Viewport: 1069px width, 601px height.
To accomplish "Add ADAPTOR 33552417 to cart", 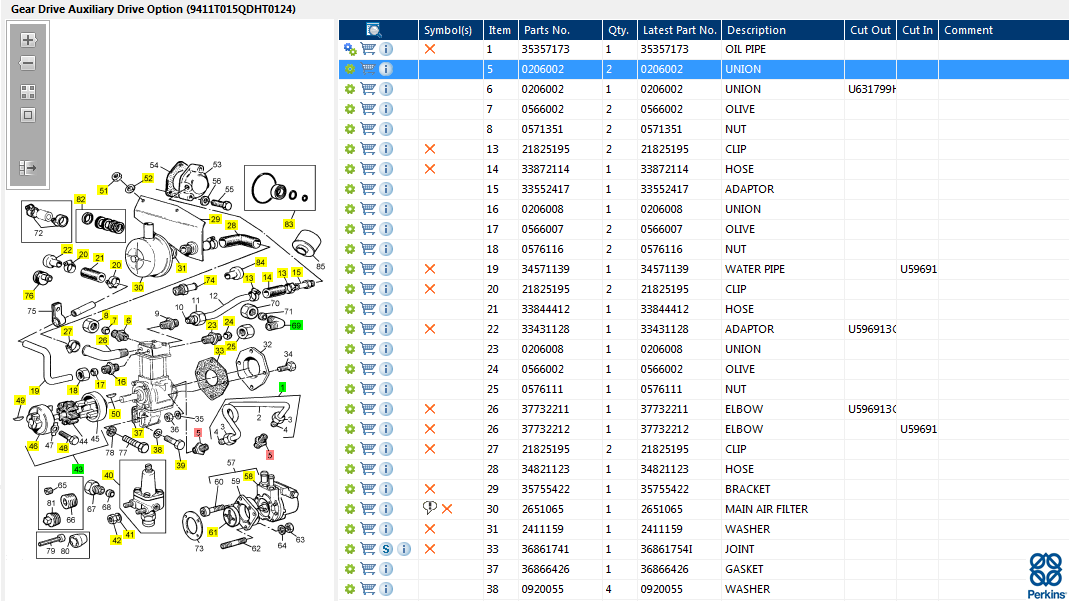I will point(368,189).
